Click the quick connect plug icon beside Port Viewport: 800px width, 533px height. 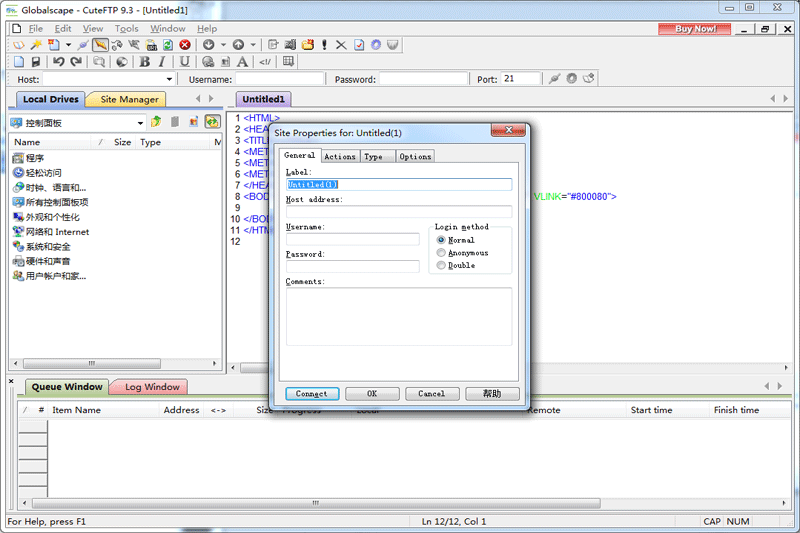554,79
